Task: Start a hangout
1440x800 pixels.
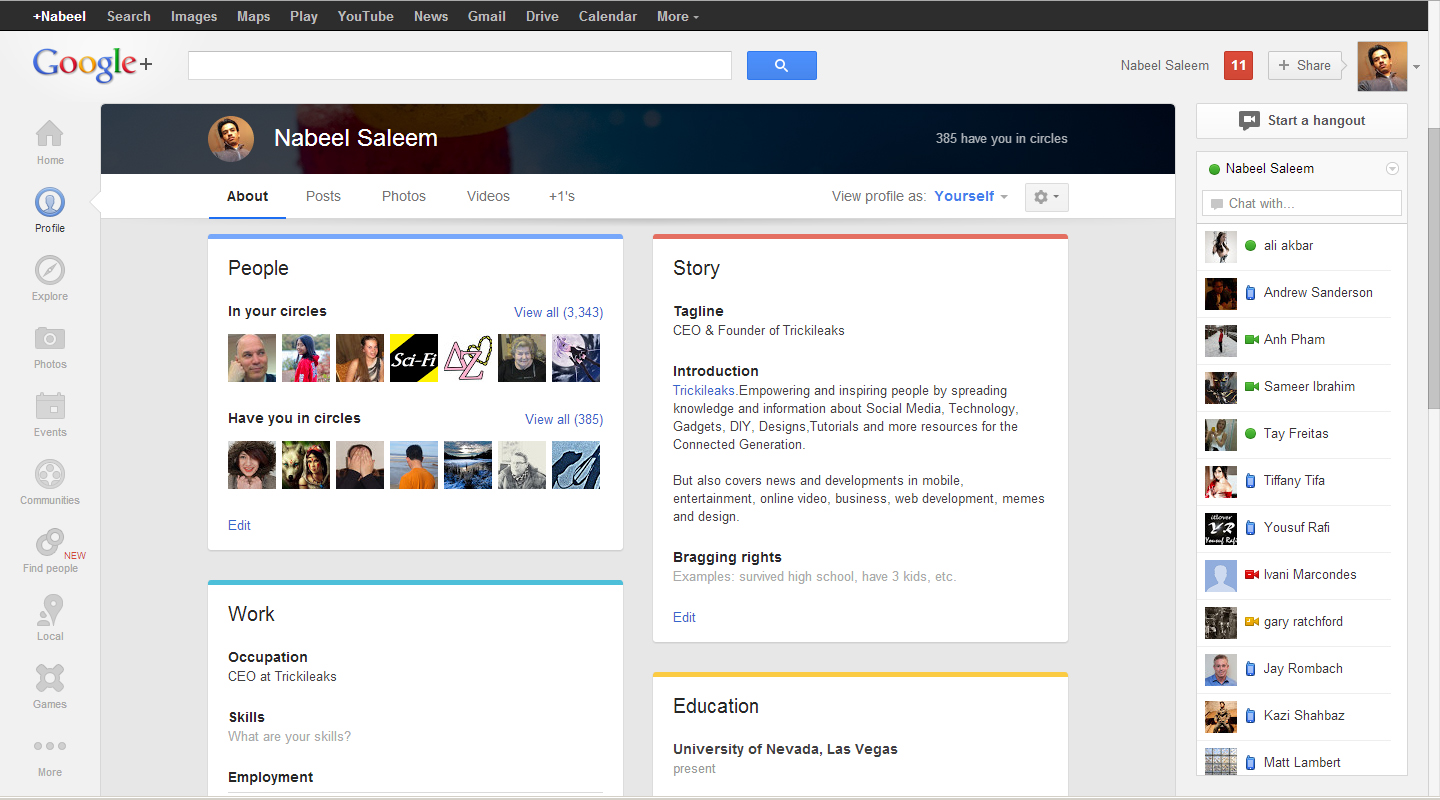Action: (x=1302, y=121)
